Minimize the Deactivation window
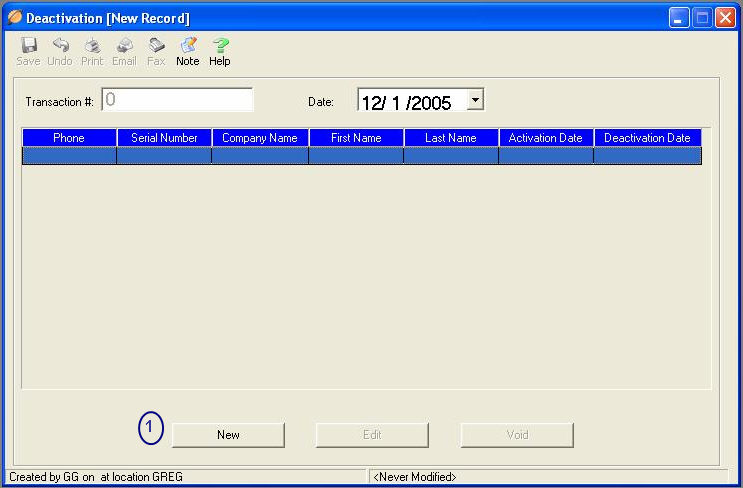The width and height of the screenshot is (743, 488). click(x=679, y=18)
